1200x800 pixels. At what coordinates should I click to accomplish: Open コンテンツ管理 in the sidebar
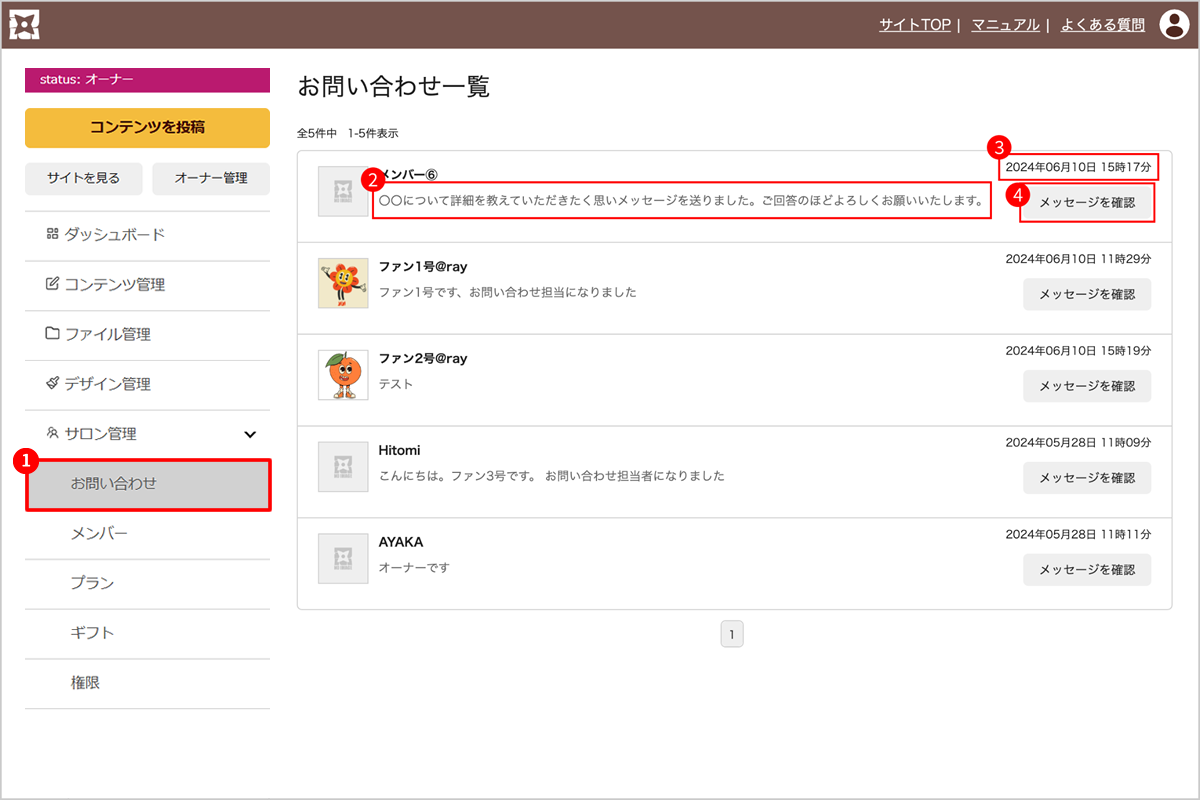coord(114,285)
